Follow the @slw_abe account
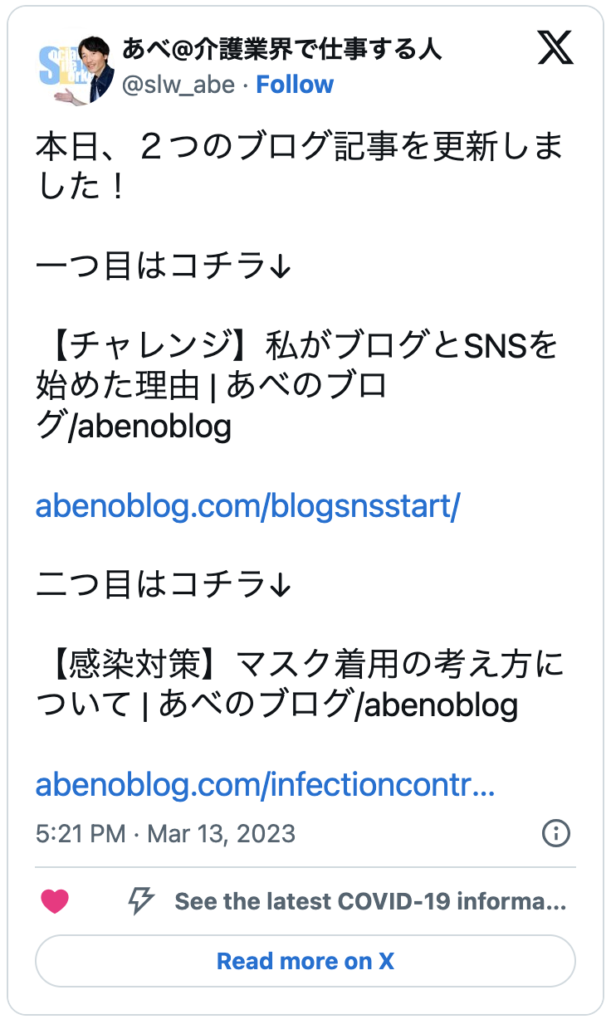Image resolution: width=611 pixels, height=1024 pixels. [x=294, y=85]
